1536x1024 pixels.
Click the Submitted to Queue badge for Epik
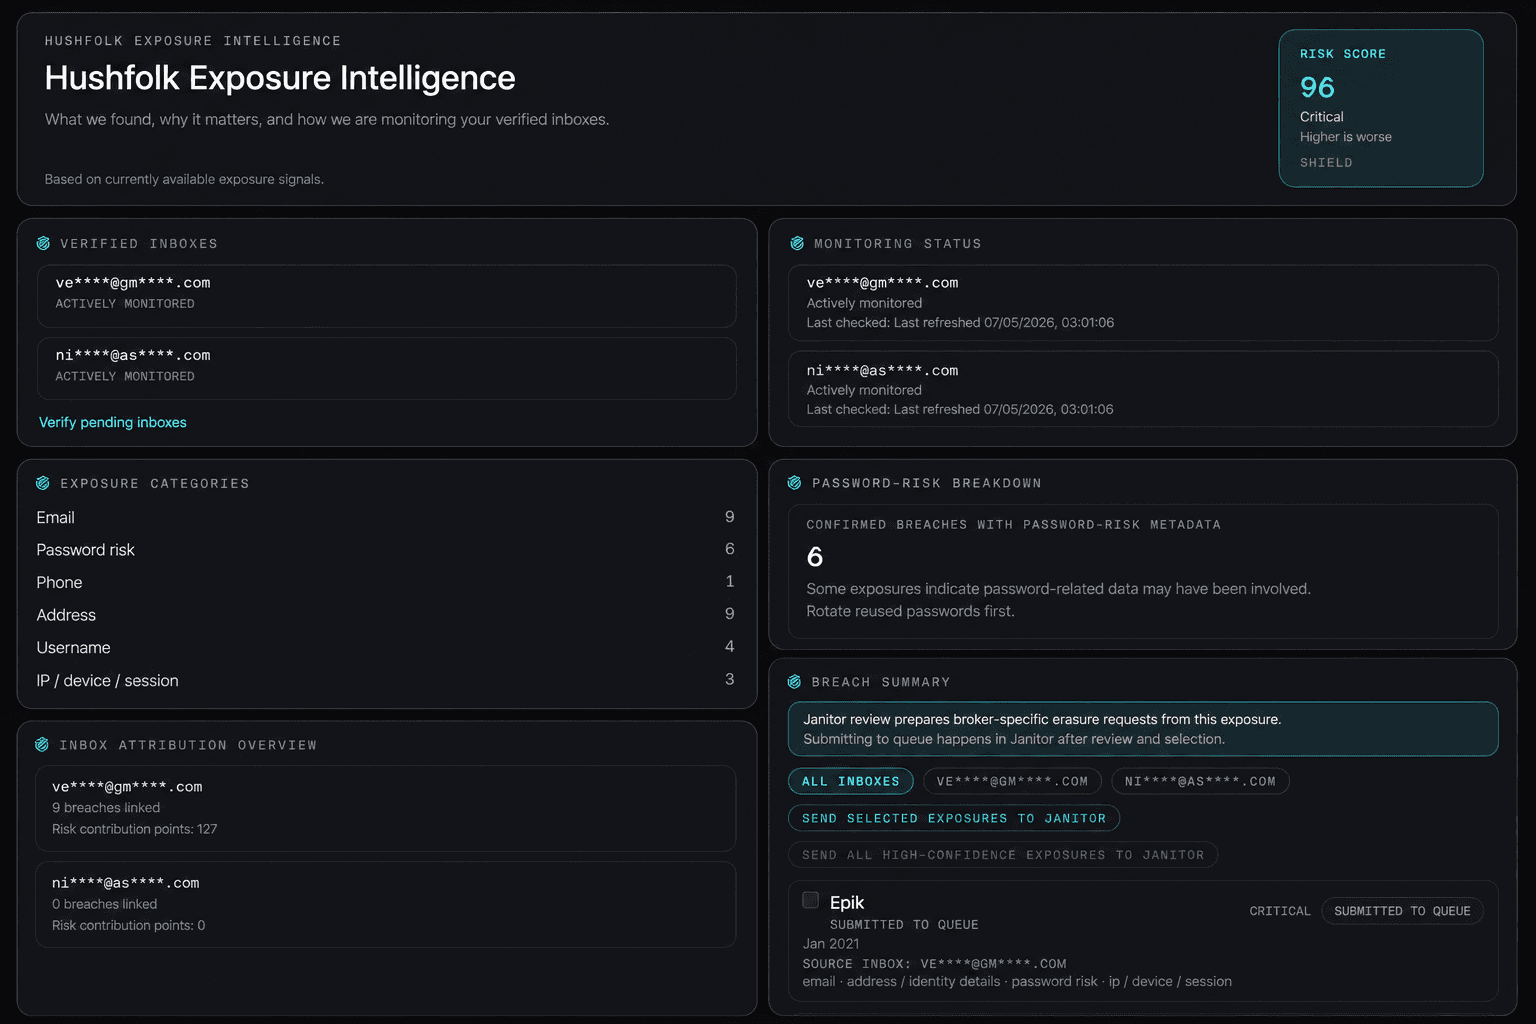pos(1402,911)
